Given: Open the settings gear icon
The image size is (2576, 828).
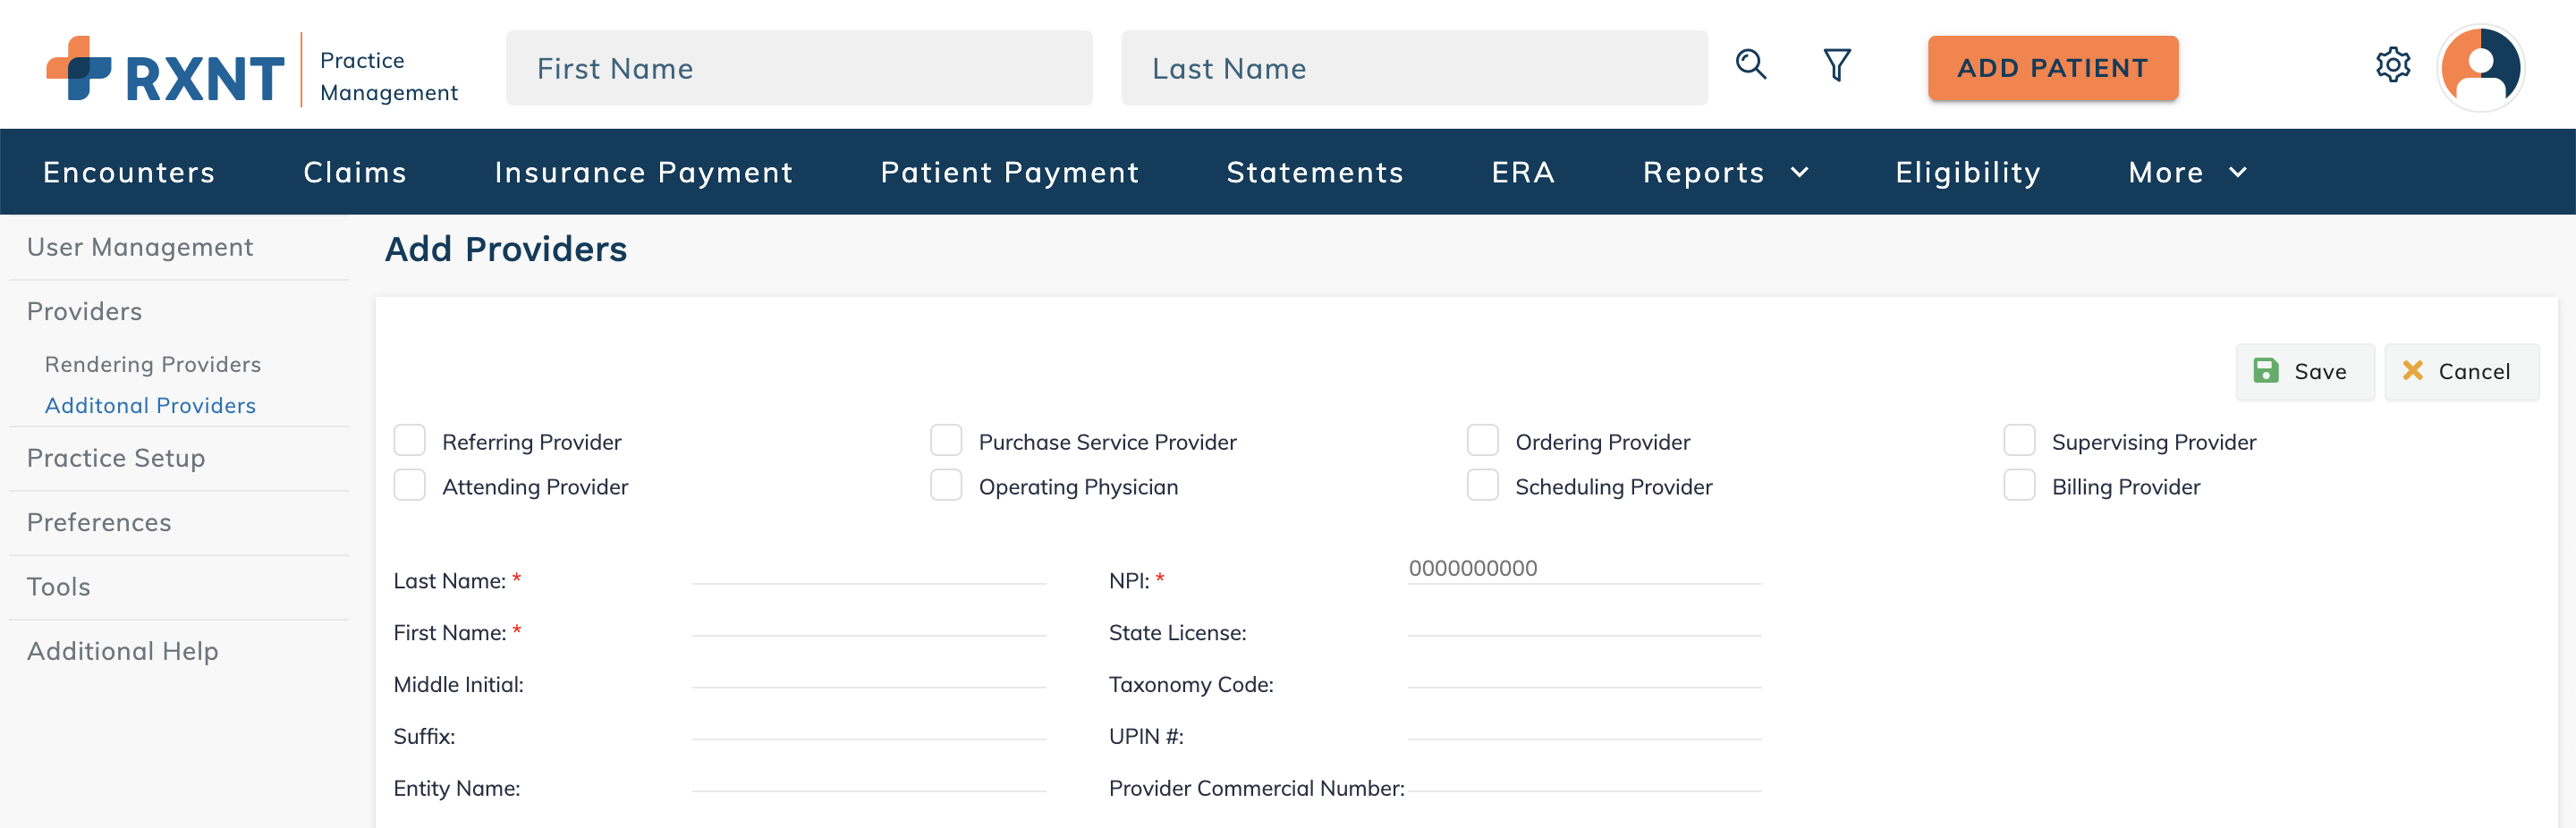Looking at the screenshot, I should [2392, 65].
